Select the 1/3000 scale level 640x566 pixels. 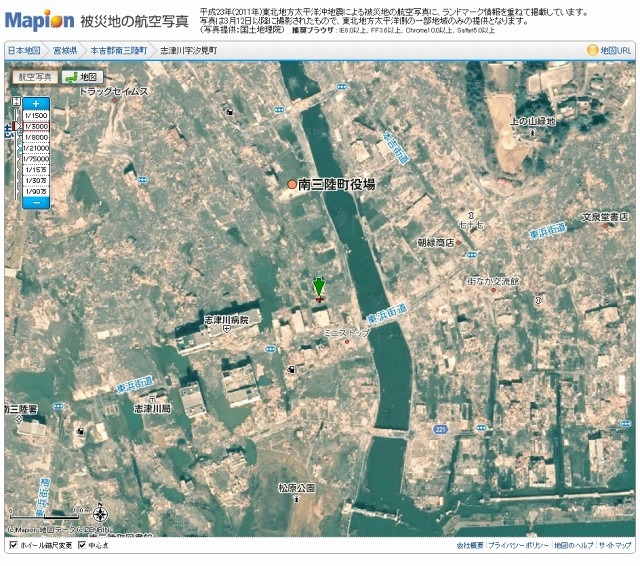(36, 127)
